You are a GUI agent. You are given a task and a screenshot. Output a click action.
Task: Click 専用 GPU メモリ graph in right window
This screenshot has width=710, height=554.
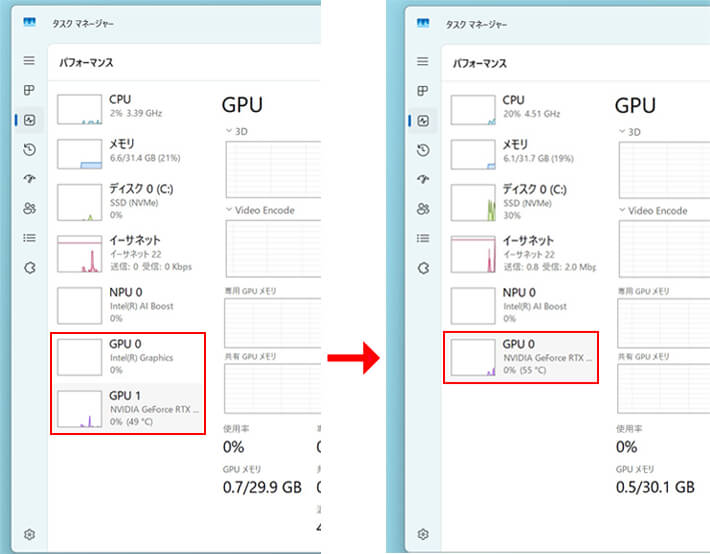[x=663, y=323]
